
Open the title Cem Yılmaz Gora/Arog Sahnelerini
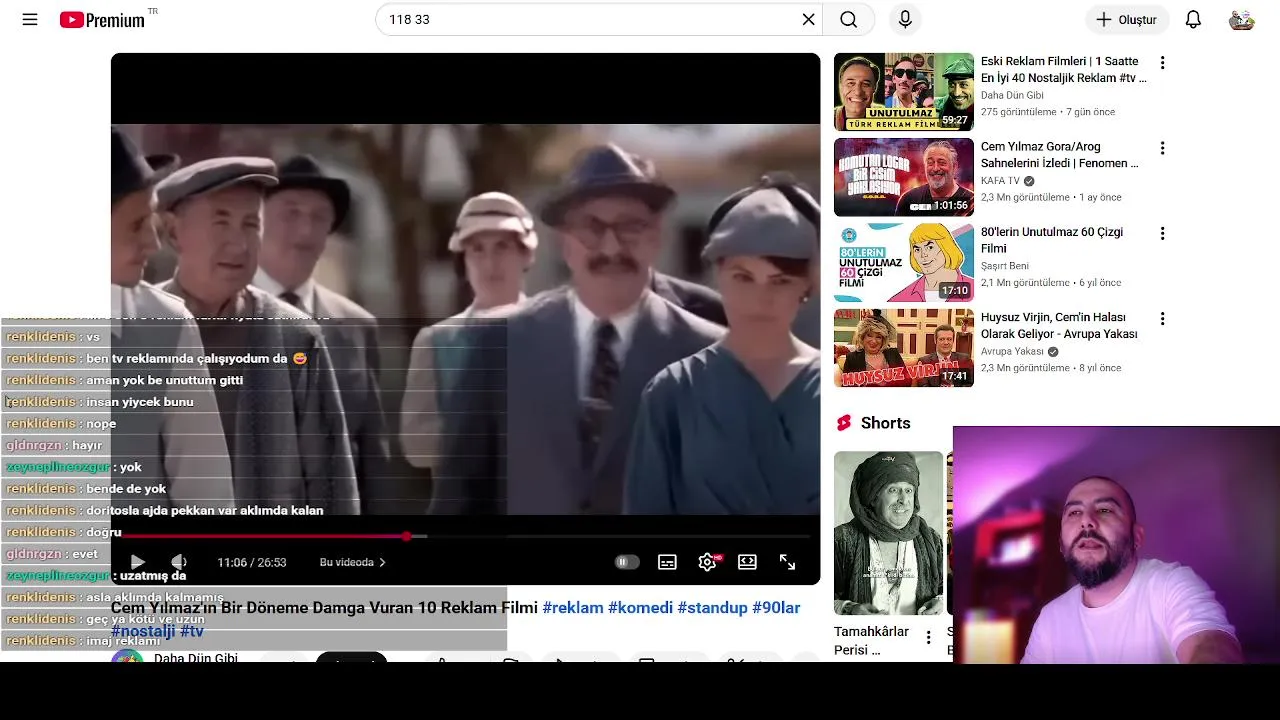(1060, 155)
